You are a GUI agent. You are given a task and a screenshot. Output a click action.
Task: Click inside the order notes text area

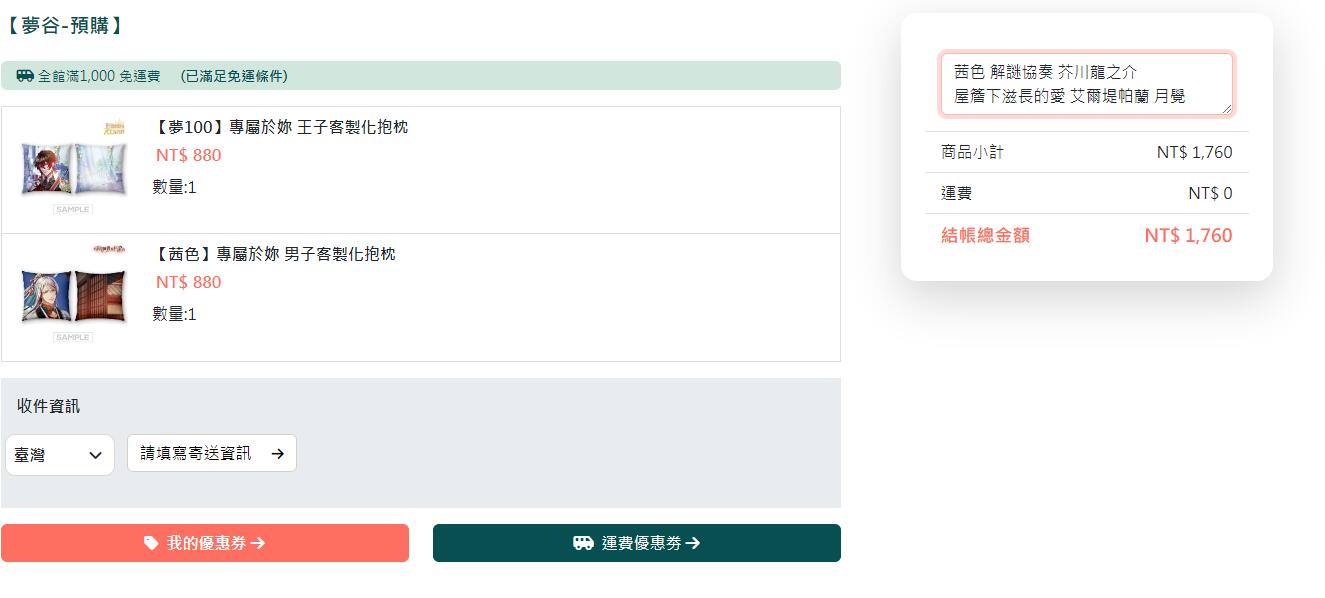tap(1087, 84)
